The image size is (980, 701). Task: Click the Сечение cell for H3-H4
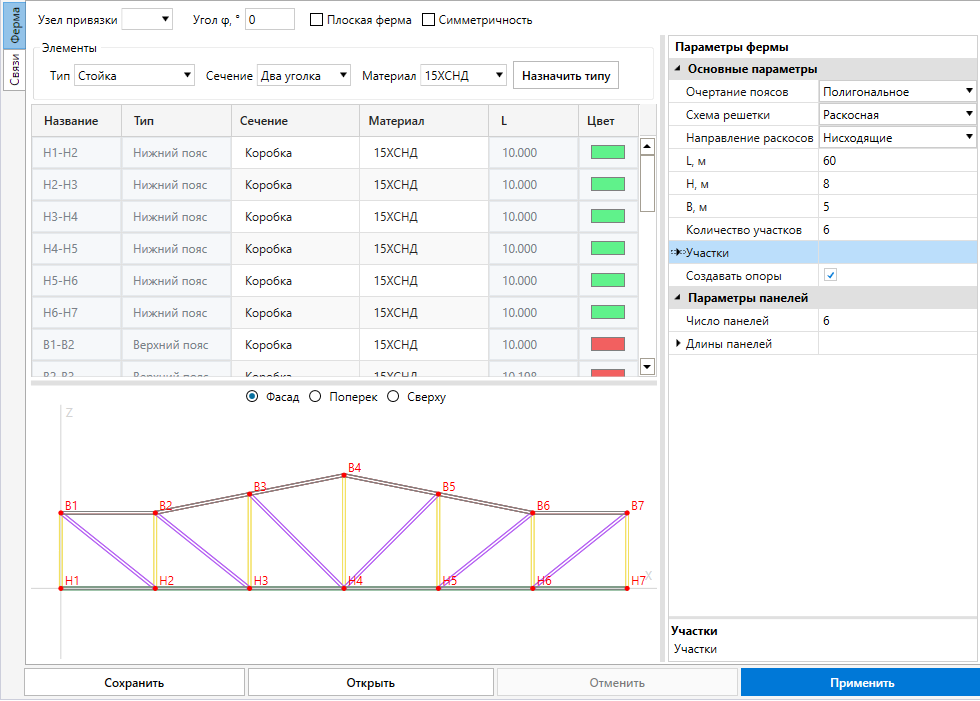[x=295, y=217]
